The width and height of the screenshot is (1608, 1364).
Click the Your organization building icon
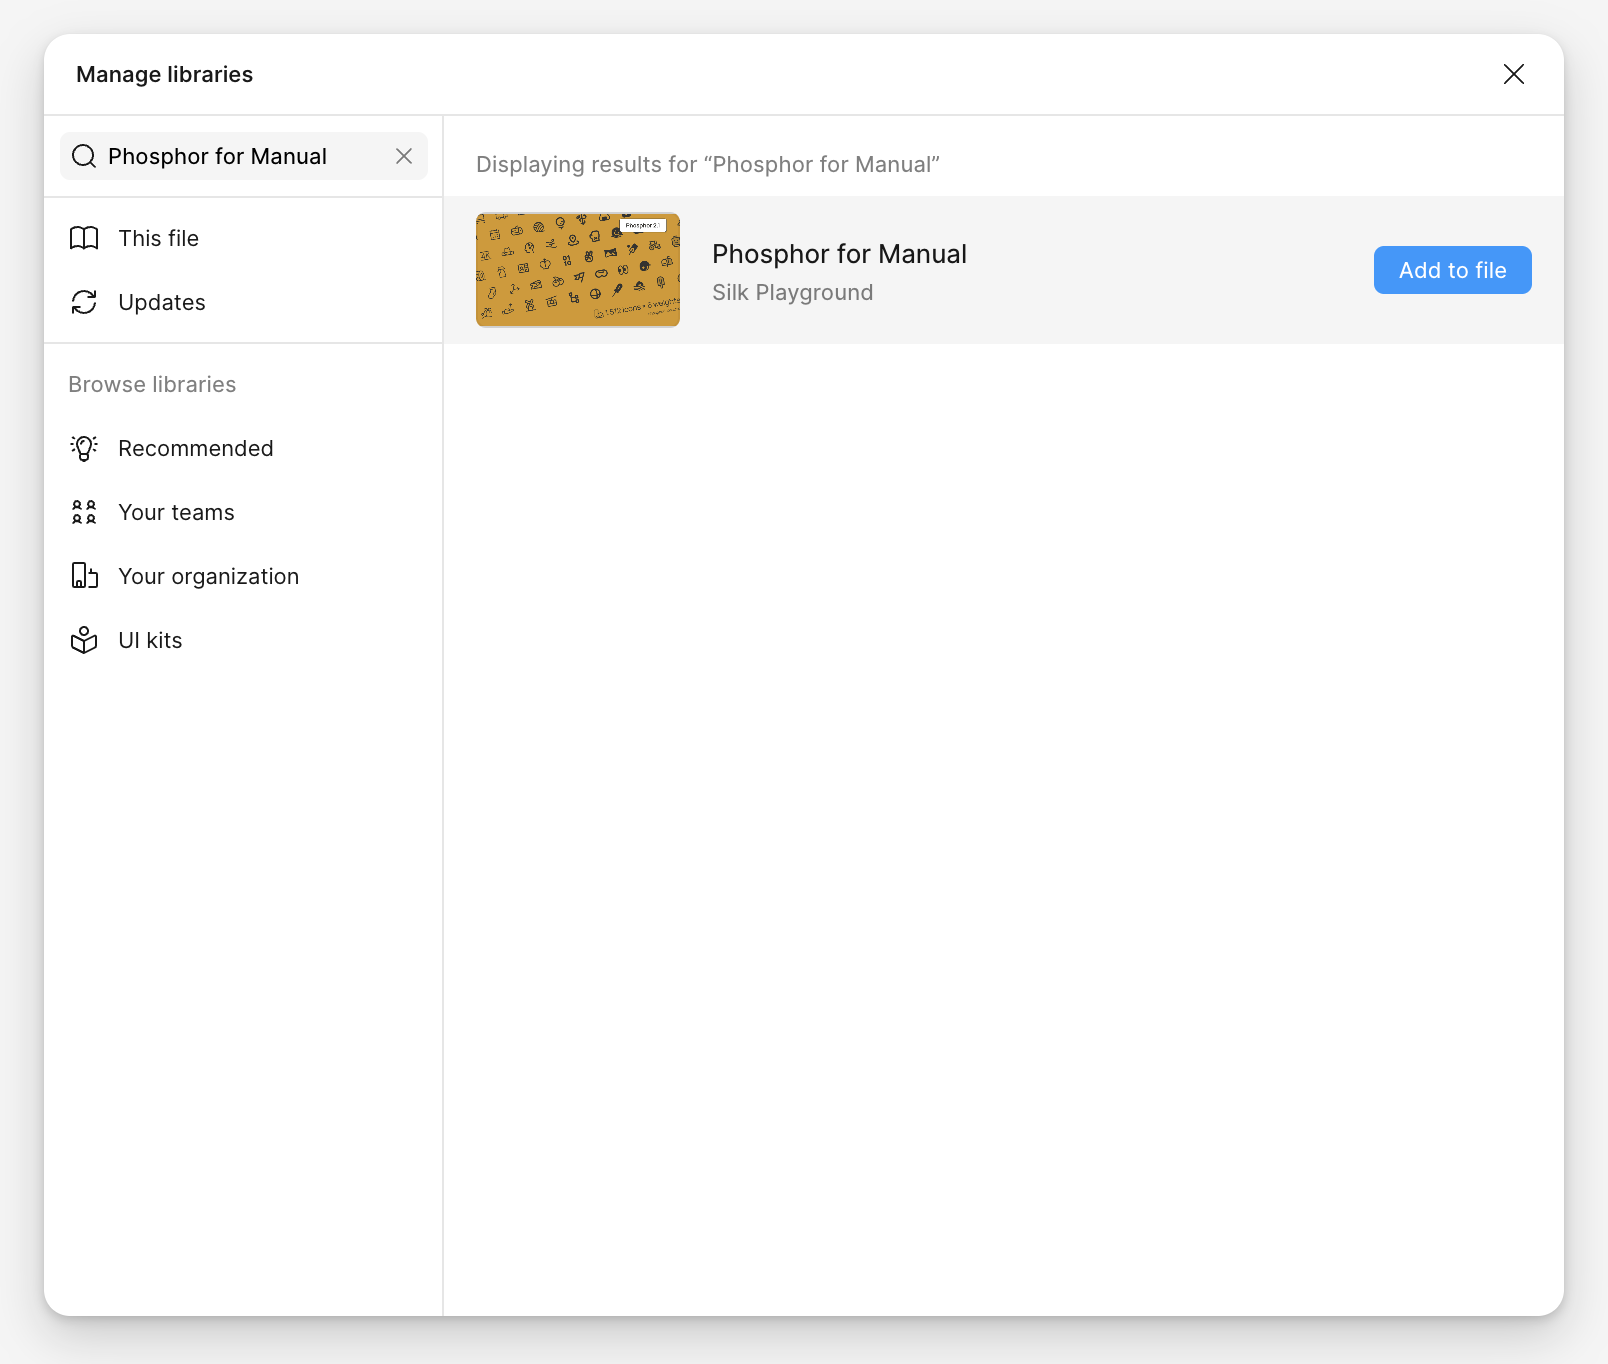tap(84, 576)
